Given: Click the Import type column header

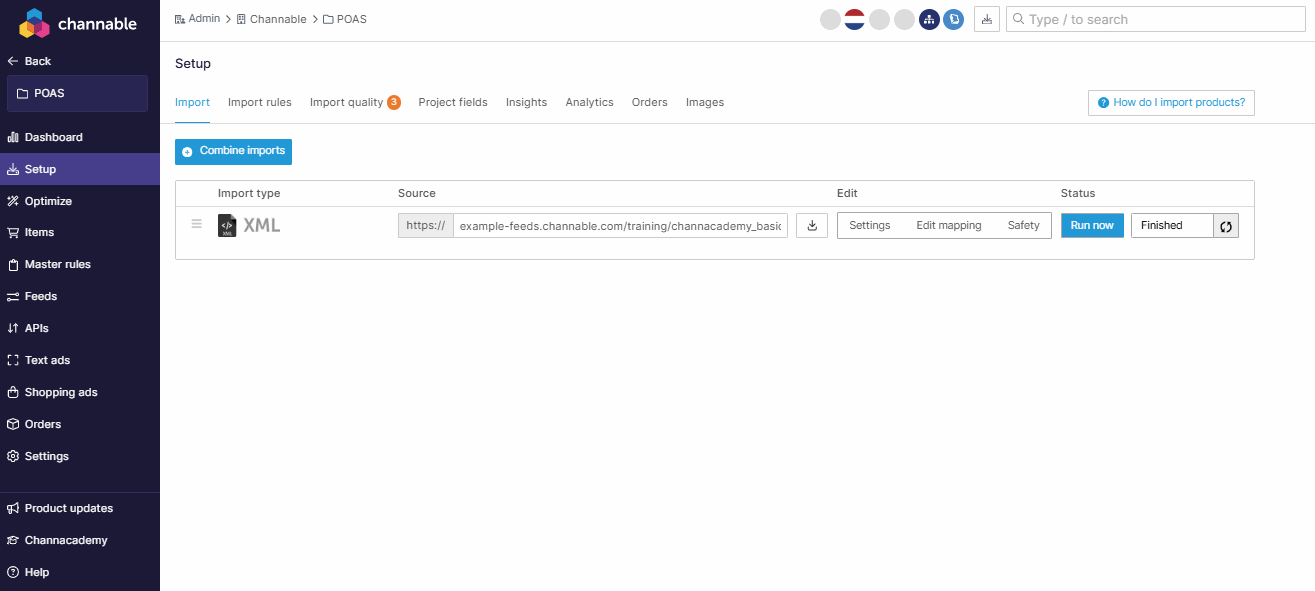Looking at the screenshot, I should tap(249, 193).
